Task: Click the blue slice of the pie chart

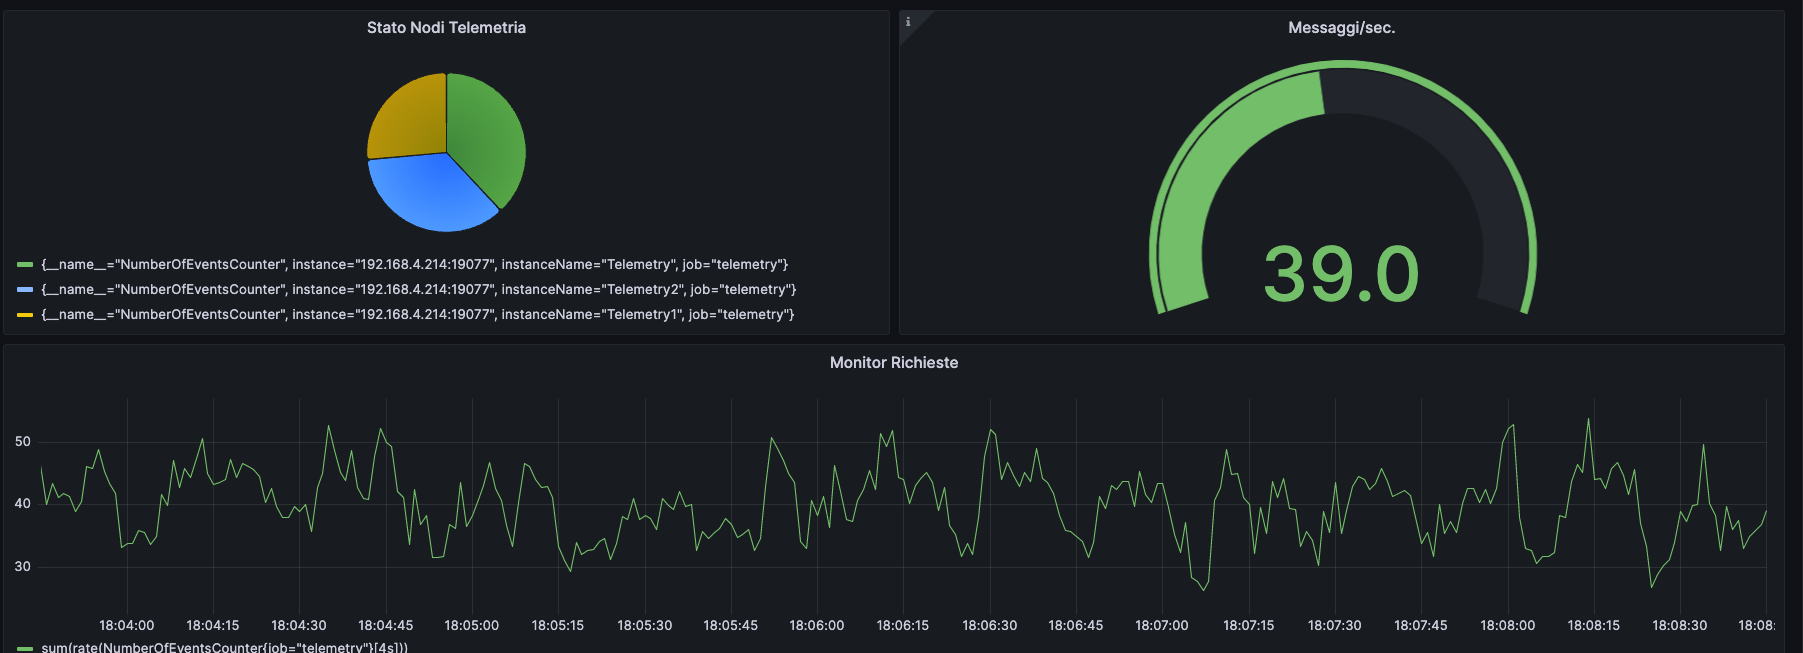Action: 427,192
